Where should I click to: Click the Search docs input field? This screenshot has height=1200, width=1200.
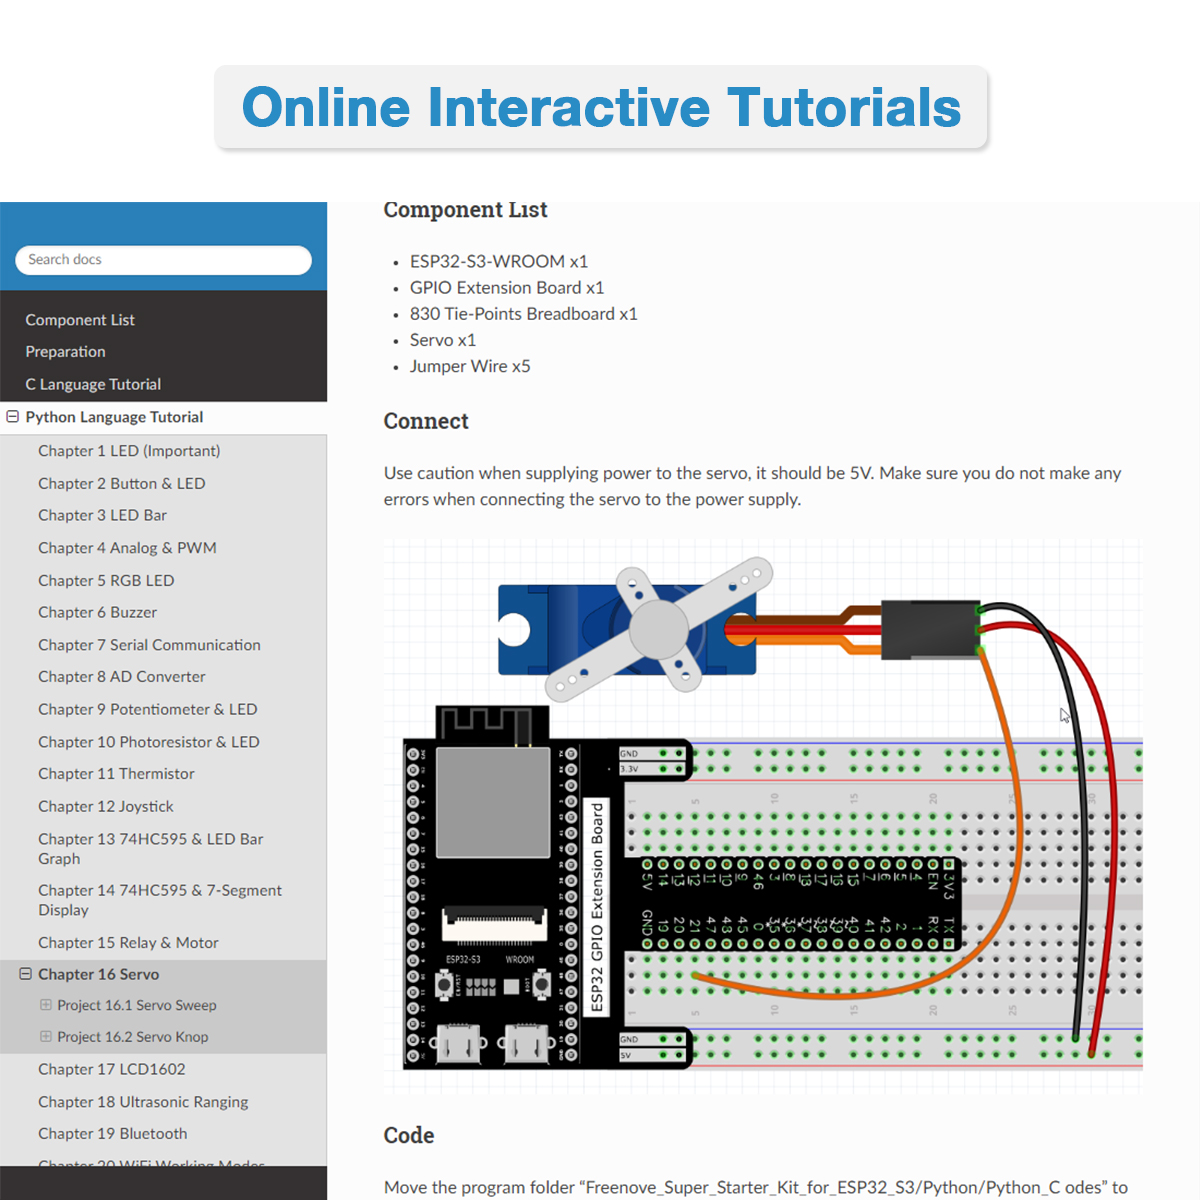point(162,260)
